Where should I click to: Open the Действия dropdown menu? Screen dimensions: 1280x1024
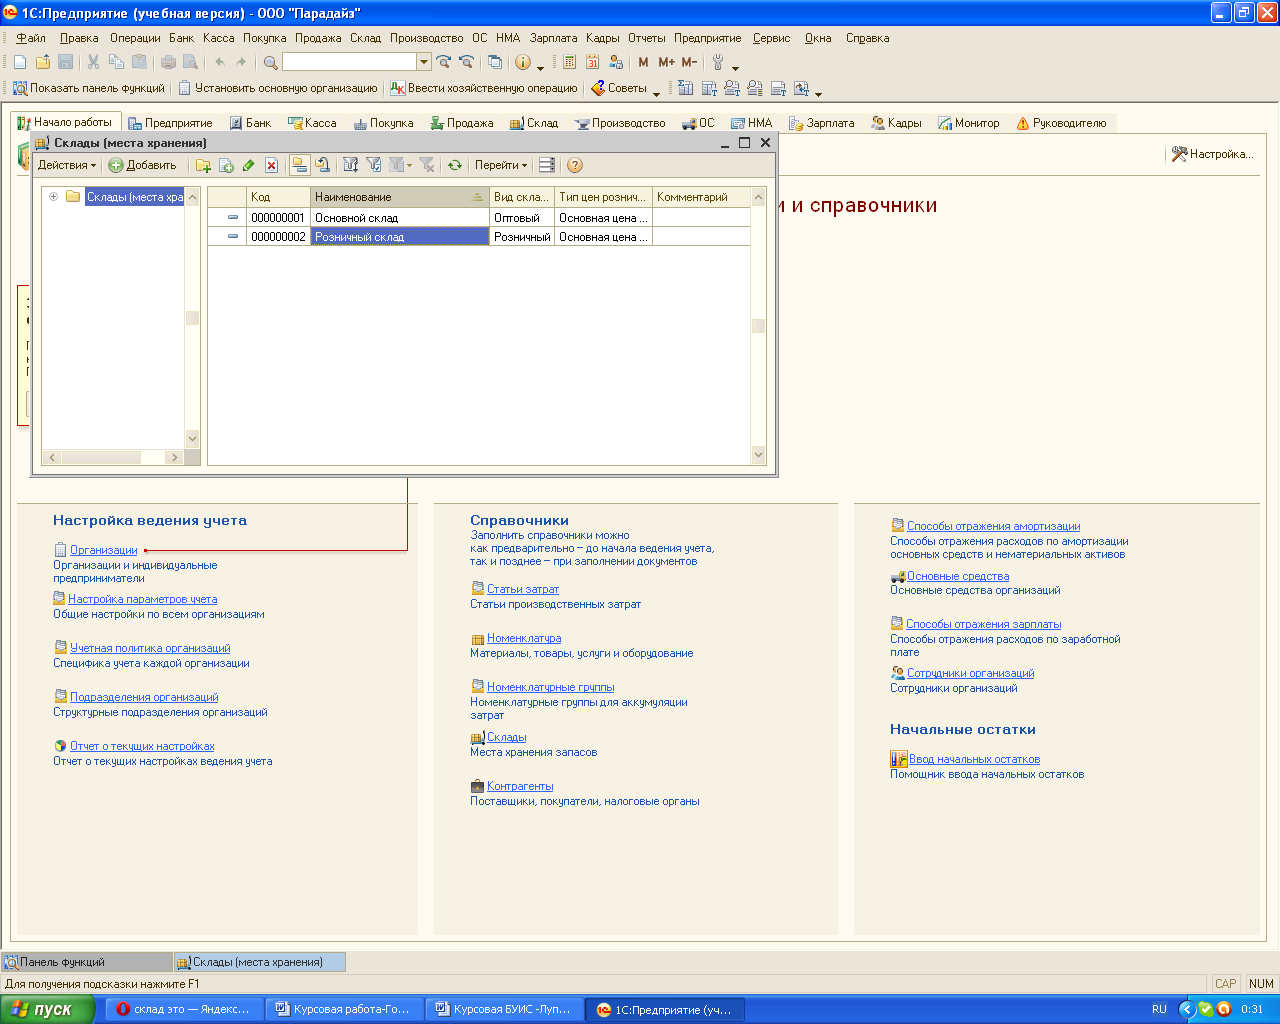67,166
